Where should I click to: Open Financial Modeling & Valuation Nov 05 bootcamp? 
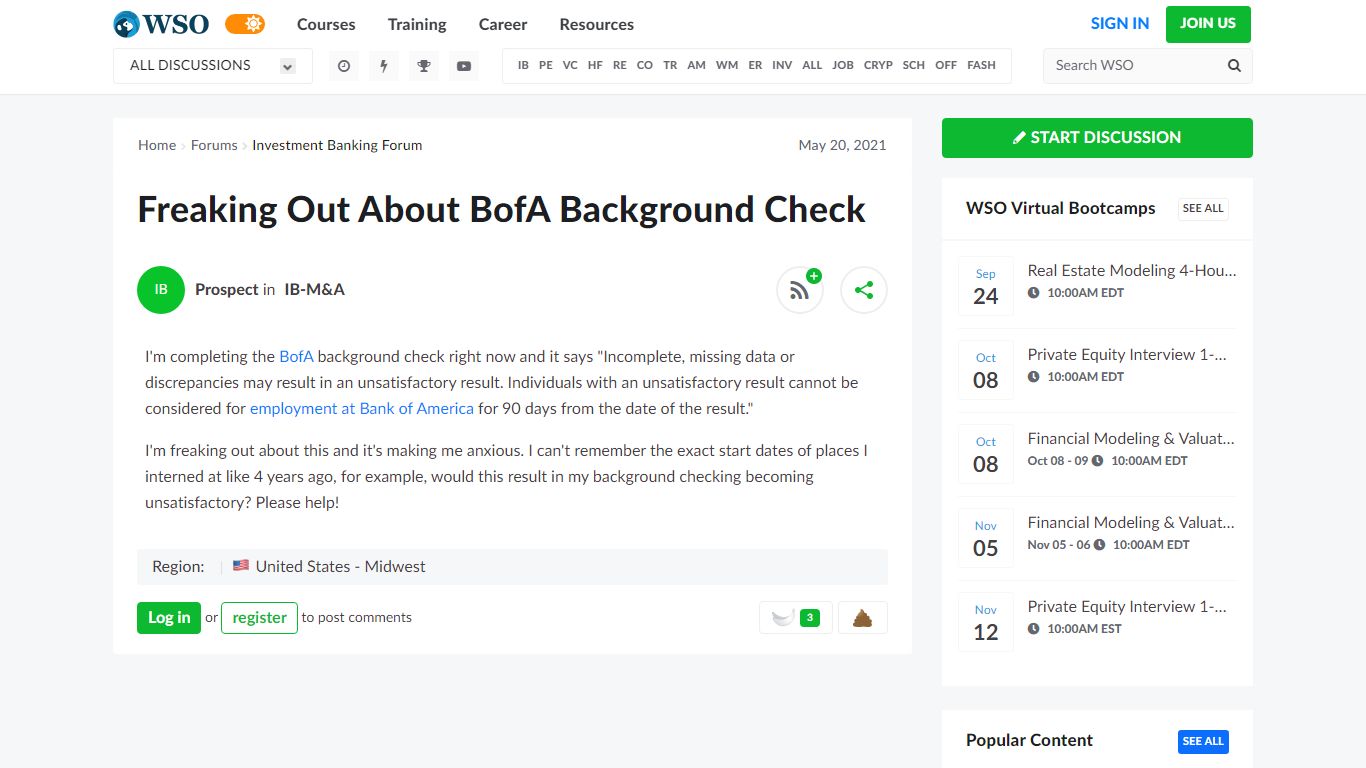1132,522
